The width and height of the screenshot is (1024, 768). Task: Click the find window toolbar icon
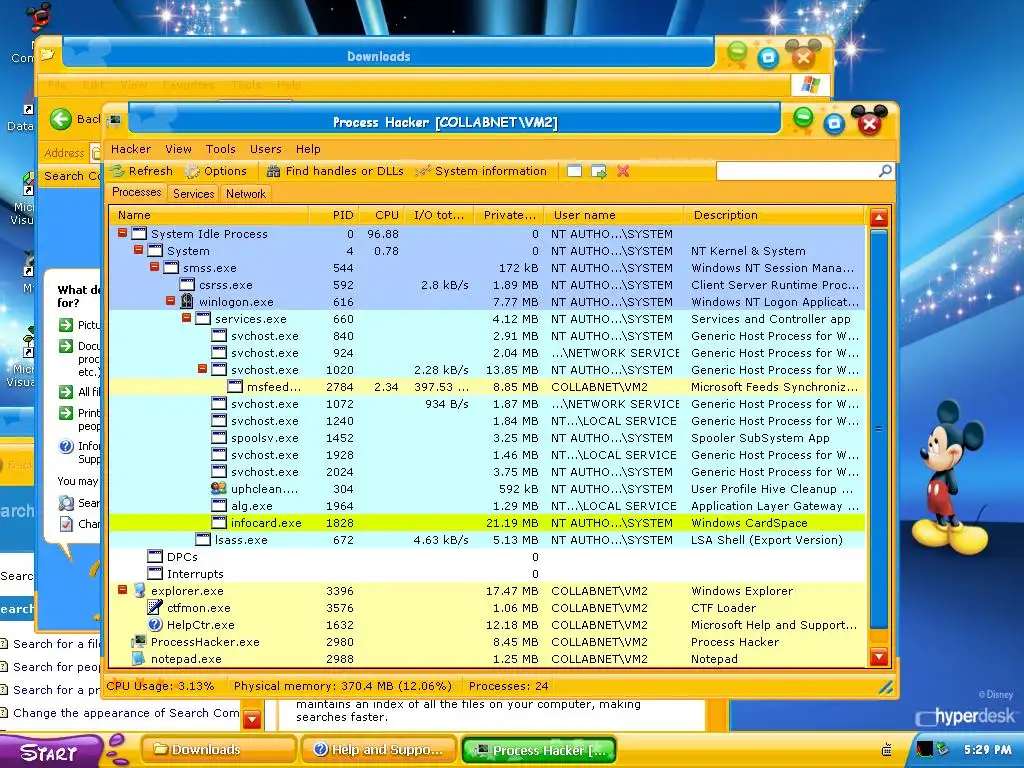coord(574,171)
